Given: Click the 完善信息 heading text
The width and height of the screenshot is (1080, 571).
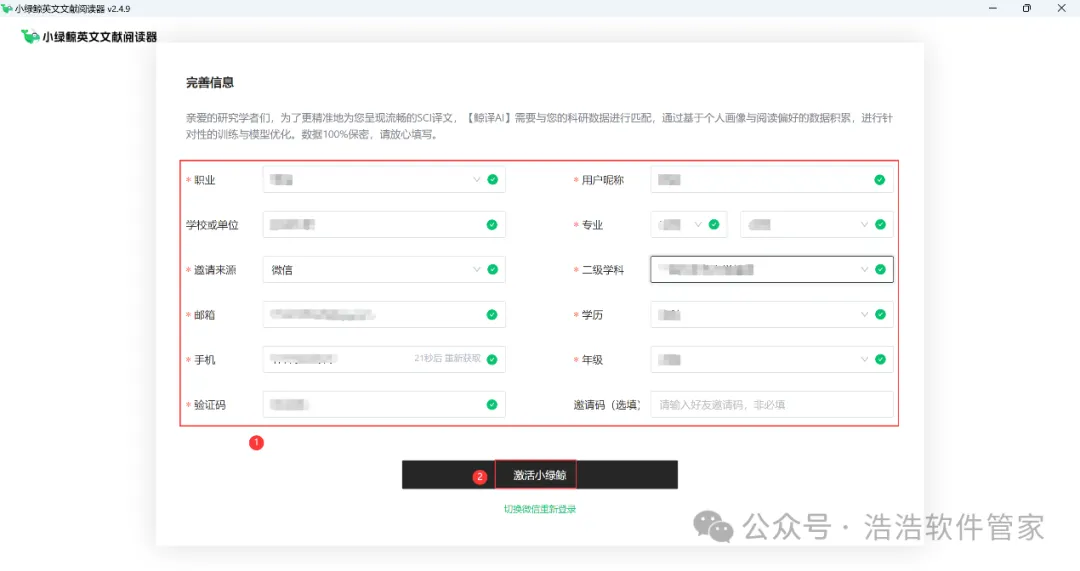Looking at the screenshot, I should tap(209, 83).
